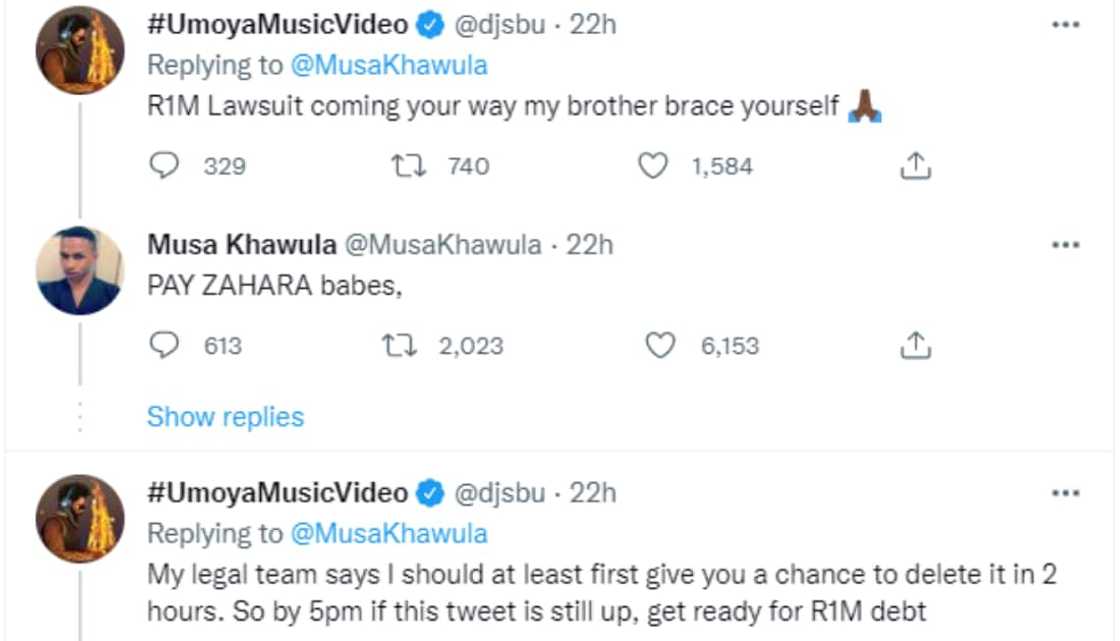This screenshot has width=1120, height=641.
Task: Reply to the R1M Lawsuit tweet
Action: coord(163,166)
